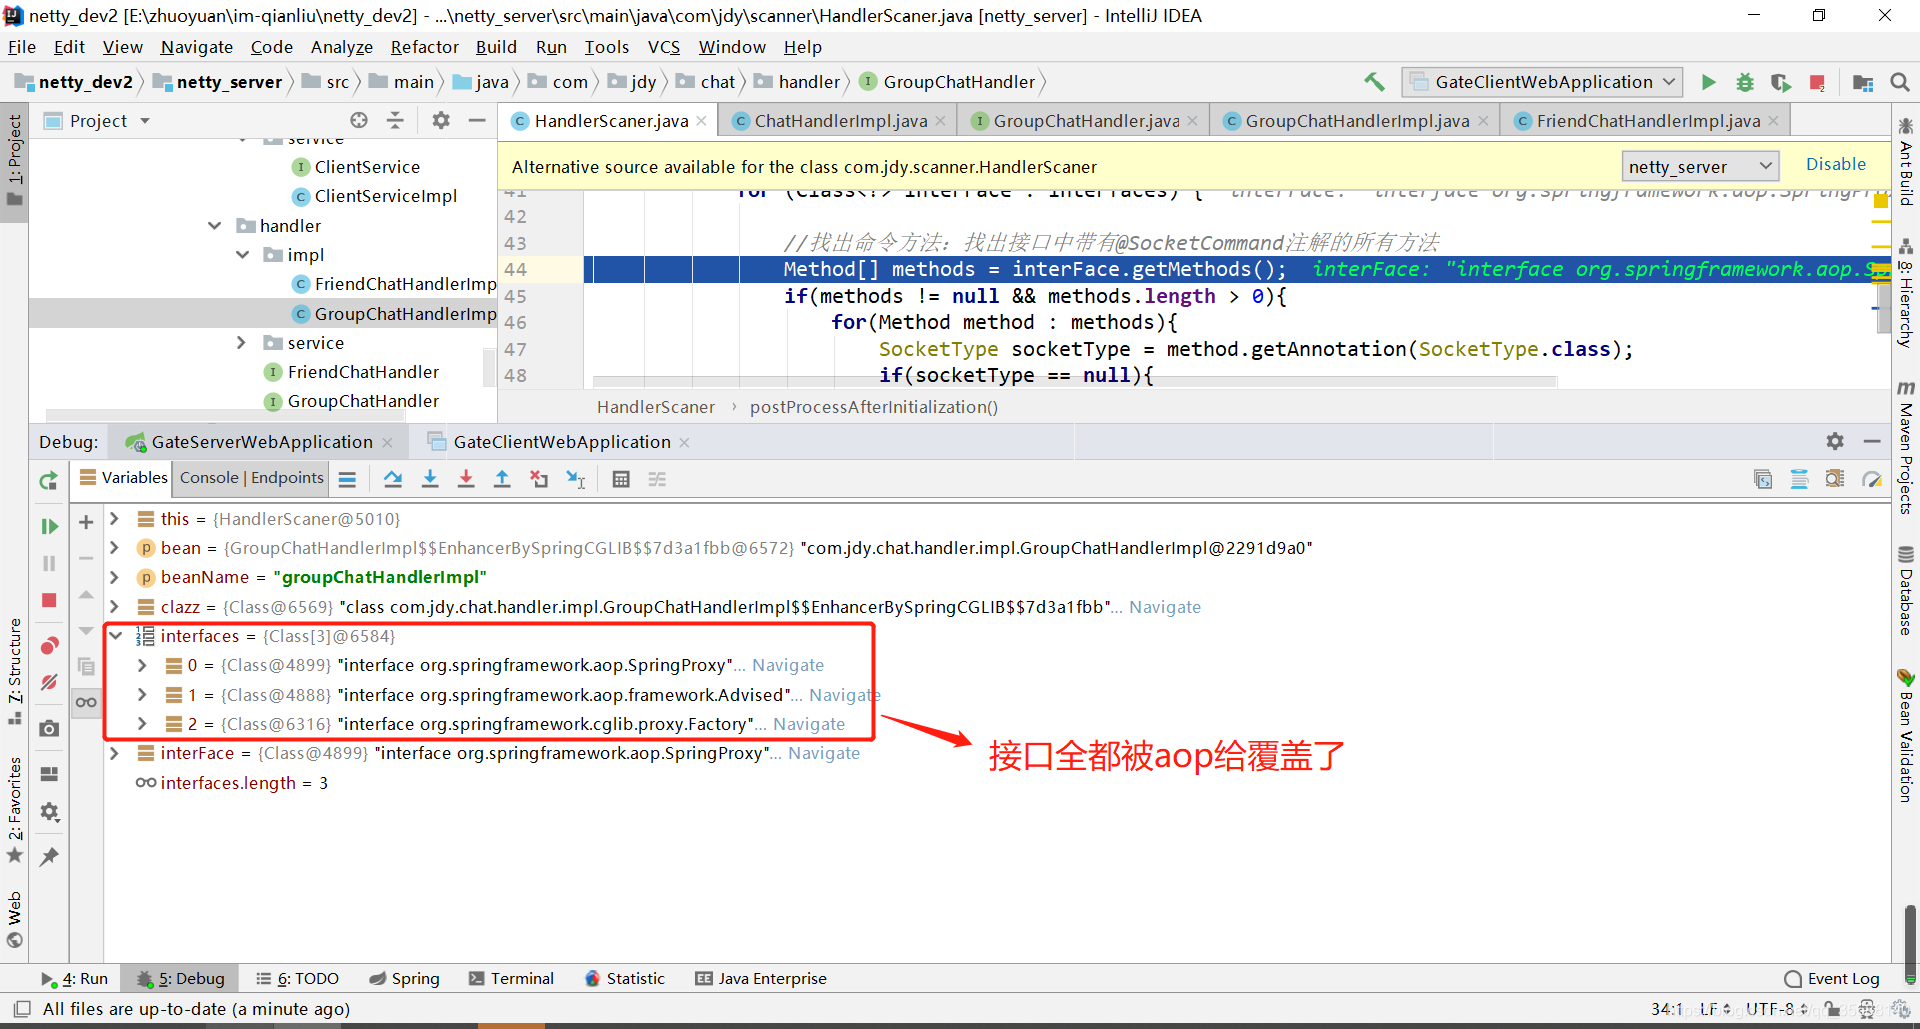Click Navigate link on interFace variable
This screenshot has width=1920, height=1029.
[x=823, y=753]
